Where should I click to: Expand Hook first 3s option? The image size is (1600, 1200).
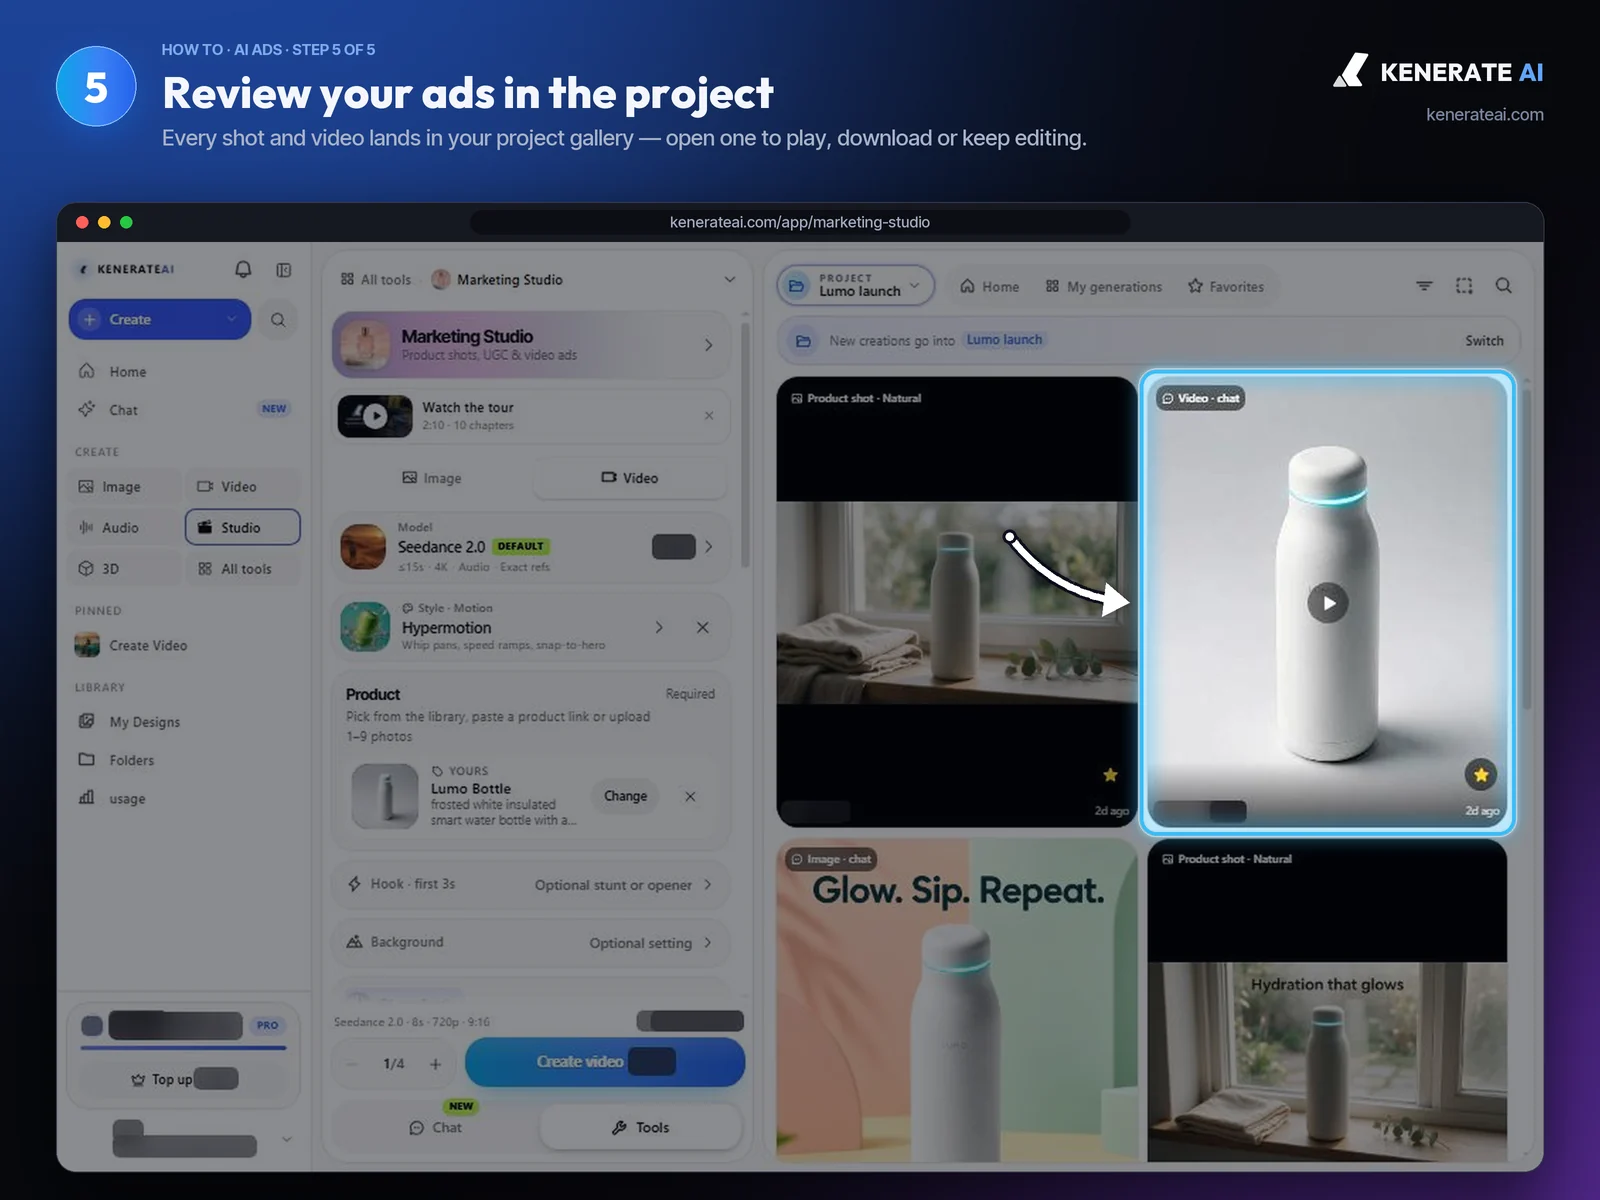[x=532, y=885]
